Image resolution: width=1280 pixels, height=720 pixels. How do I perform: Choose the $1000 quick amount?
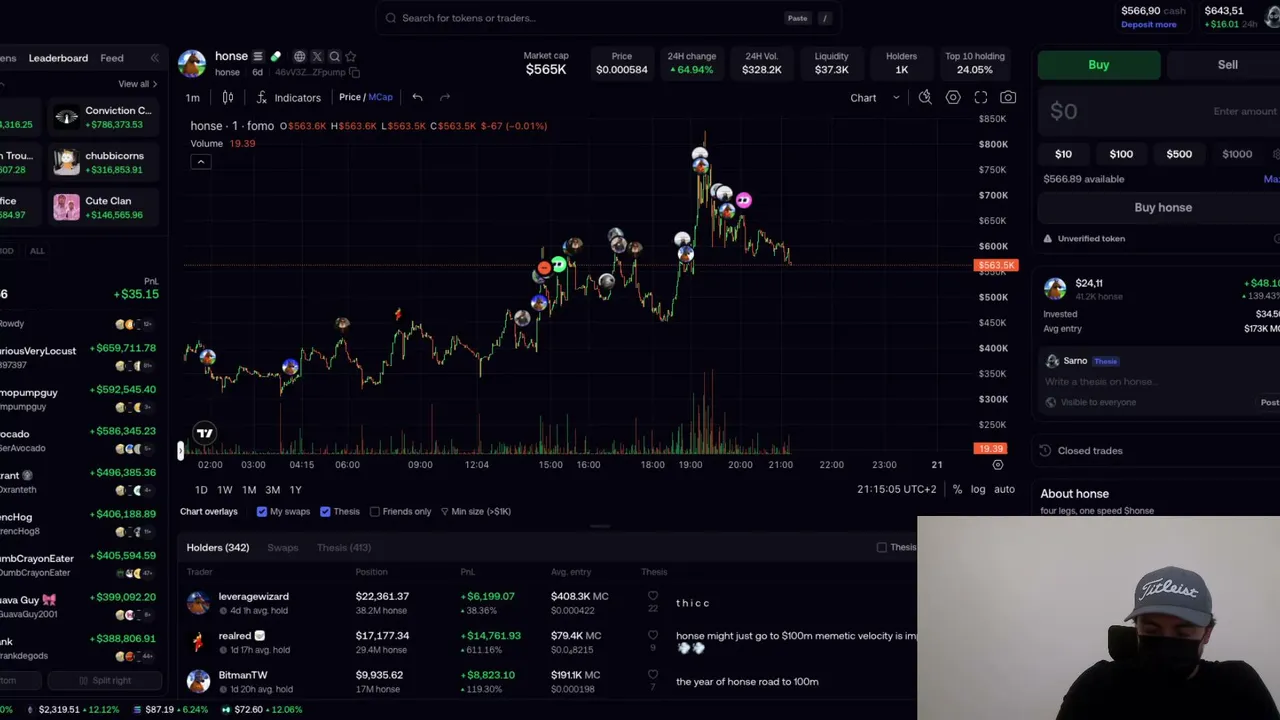(1237, 154)
